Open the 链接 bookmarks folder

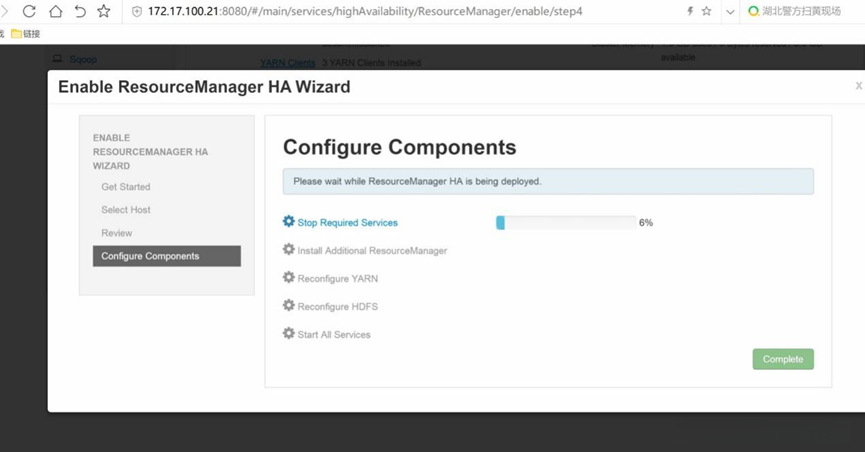coord(26,34)
